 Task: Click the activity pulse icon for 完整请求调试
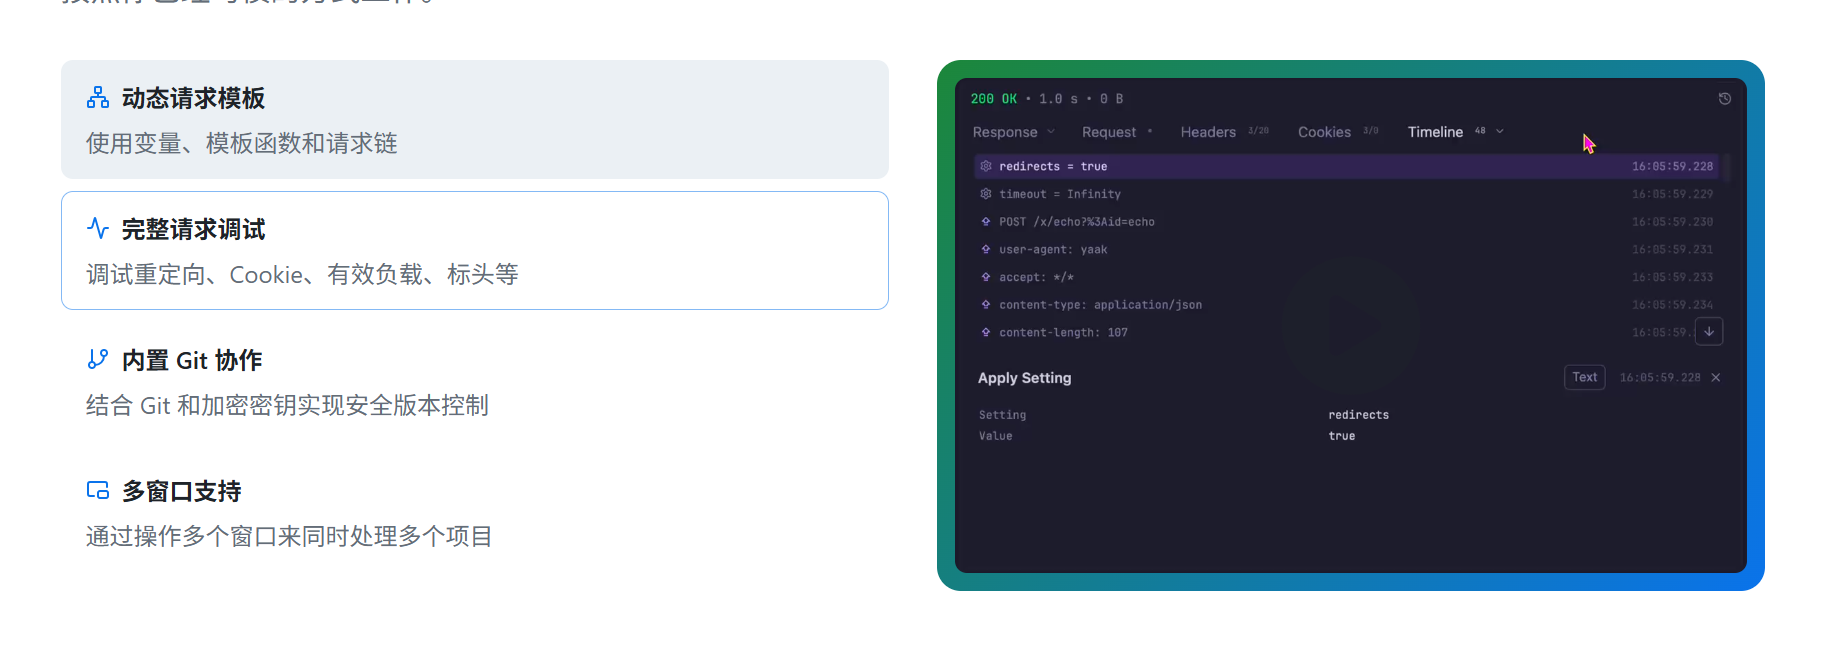click(x=98, y=229)
